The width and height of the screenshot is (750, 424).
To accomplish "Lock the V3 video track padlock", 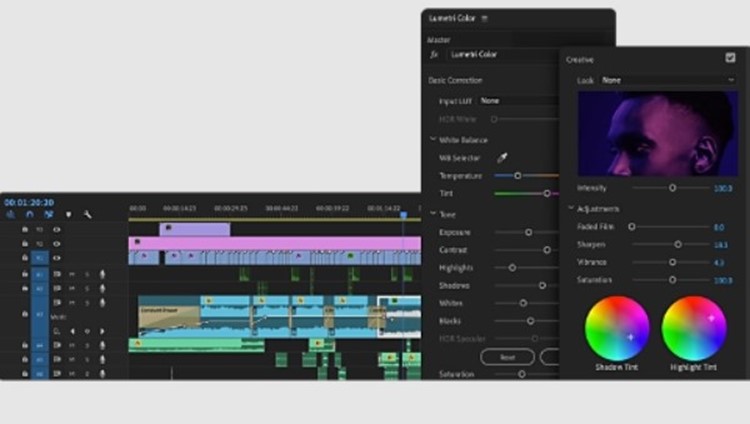I will 25,230.
